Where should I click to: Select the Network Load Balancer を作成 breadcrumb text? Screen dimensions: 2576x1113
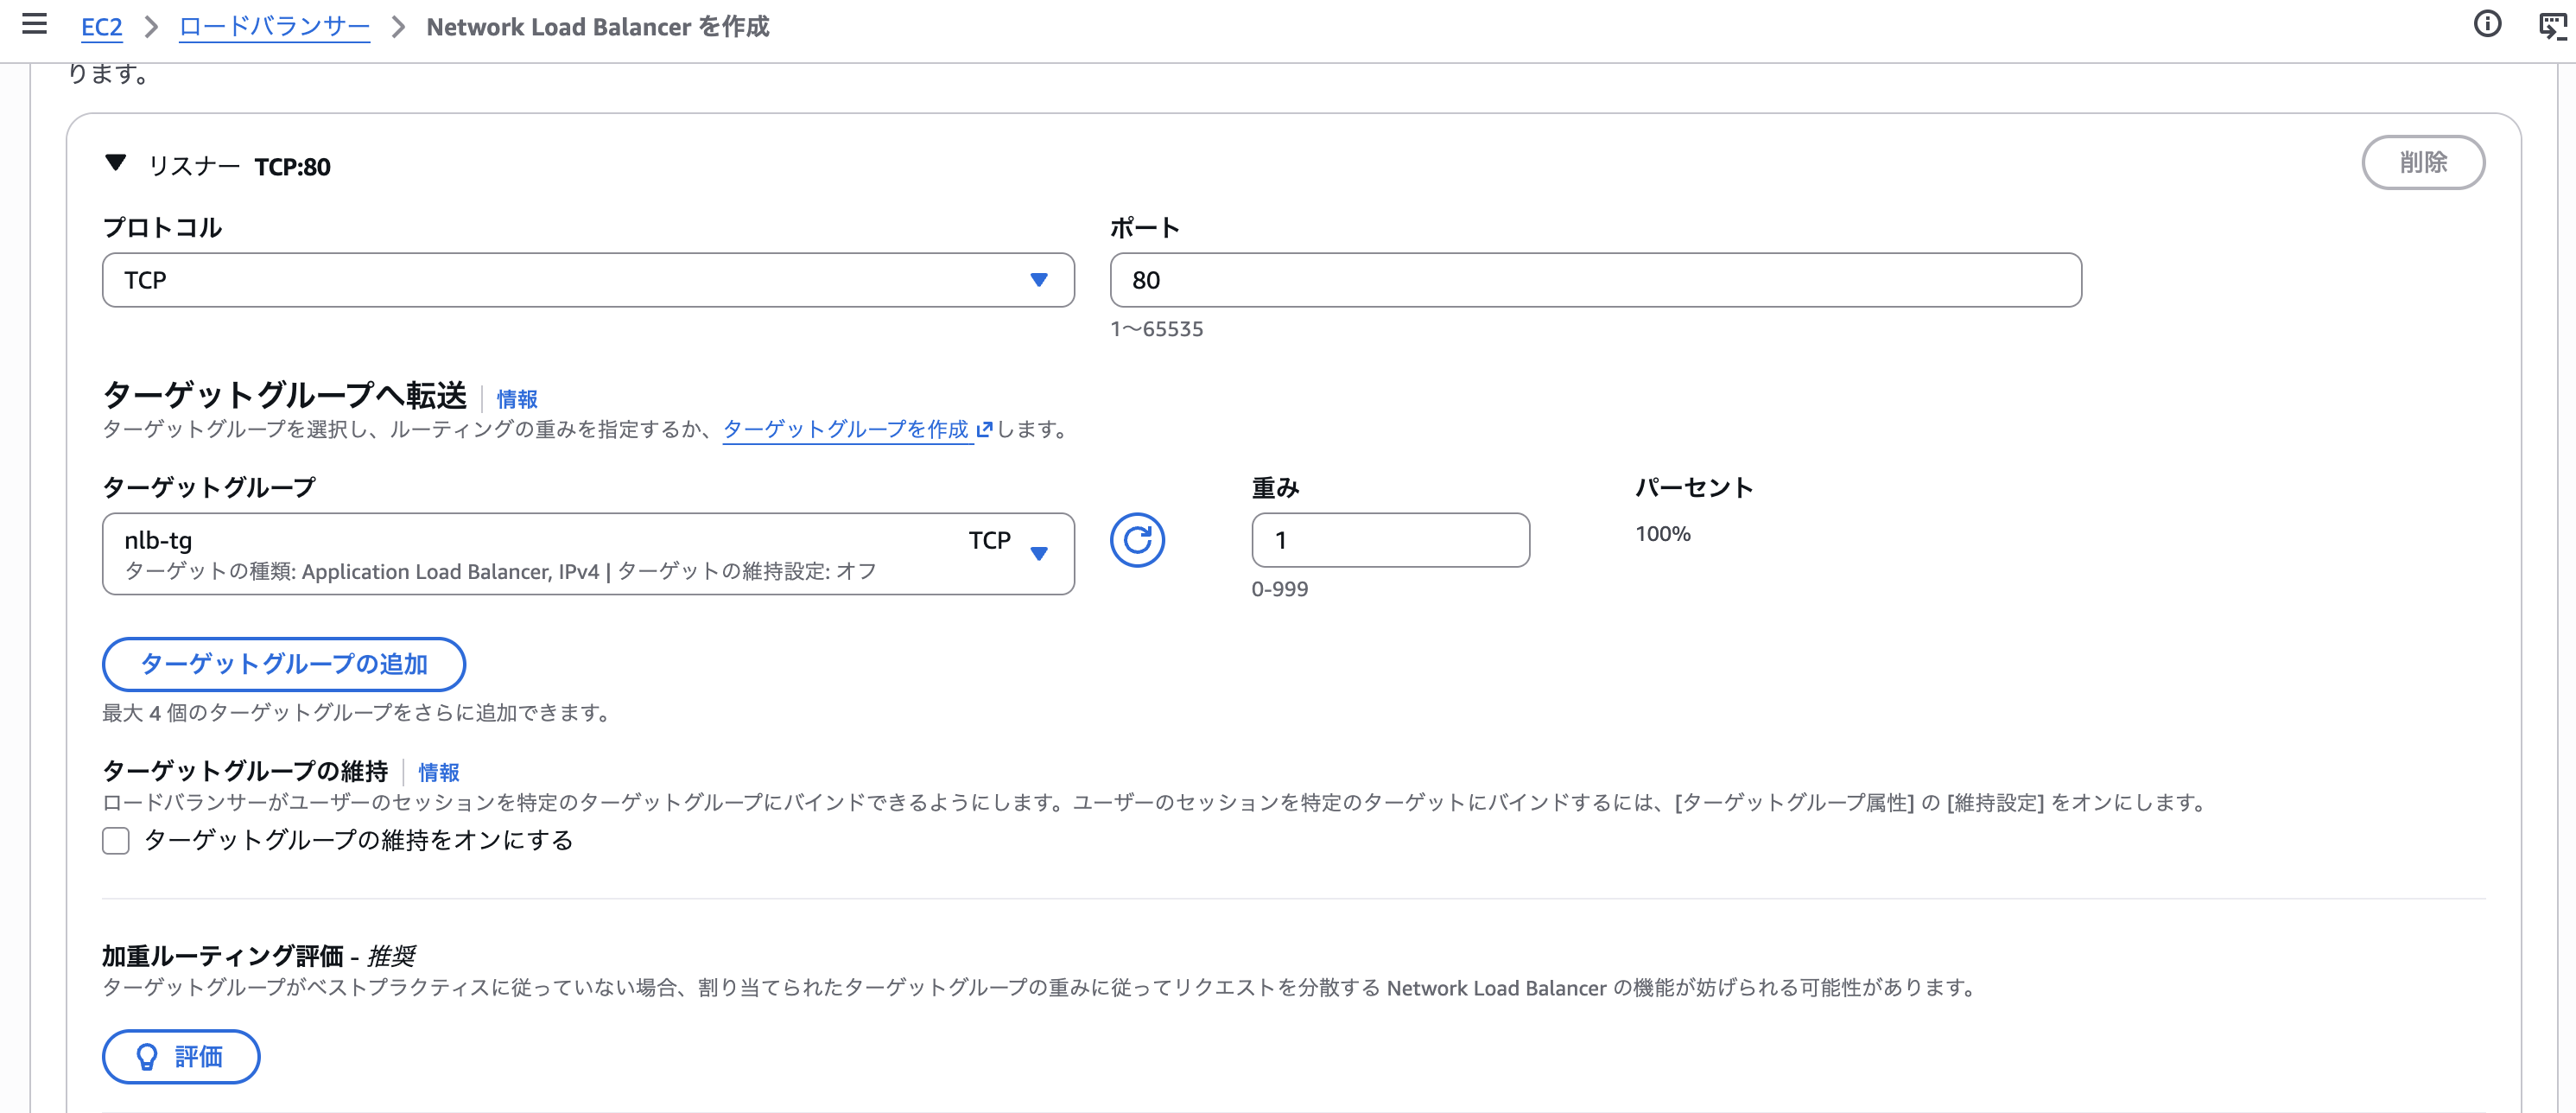[598, 26]
